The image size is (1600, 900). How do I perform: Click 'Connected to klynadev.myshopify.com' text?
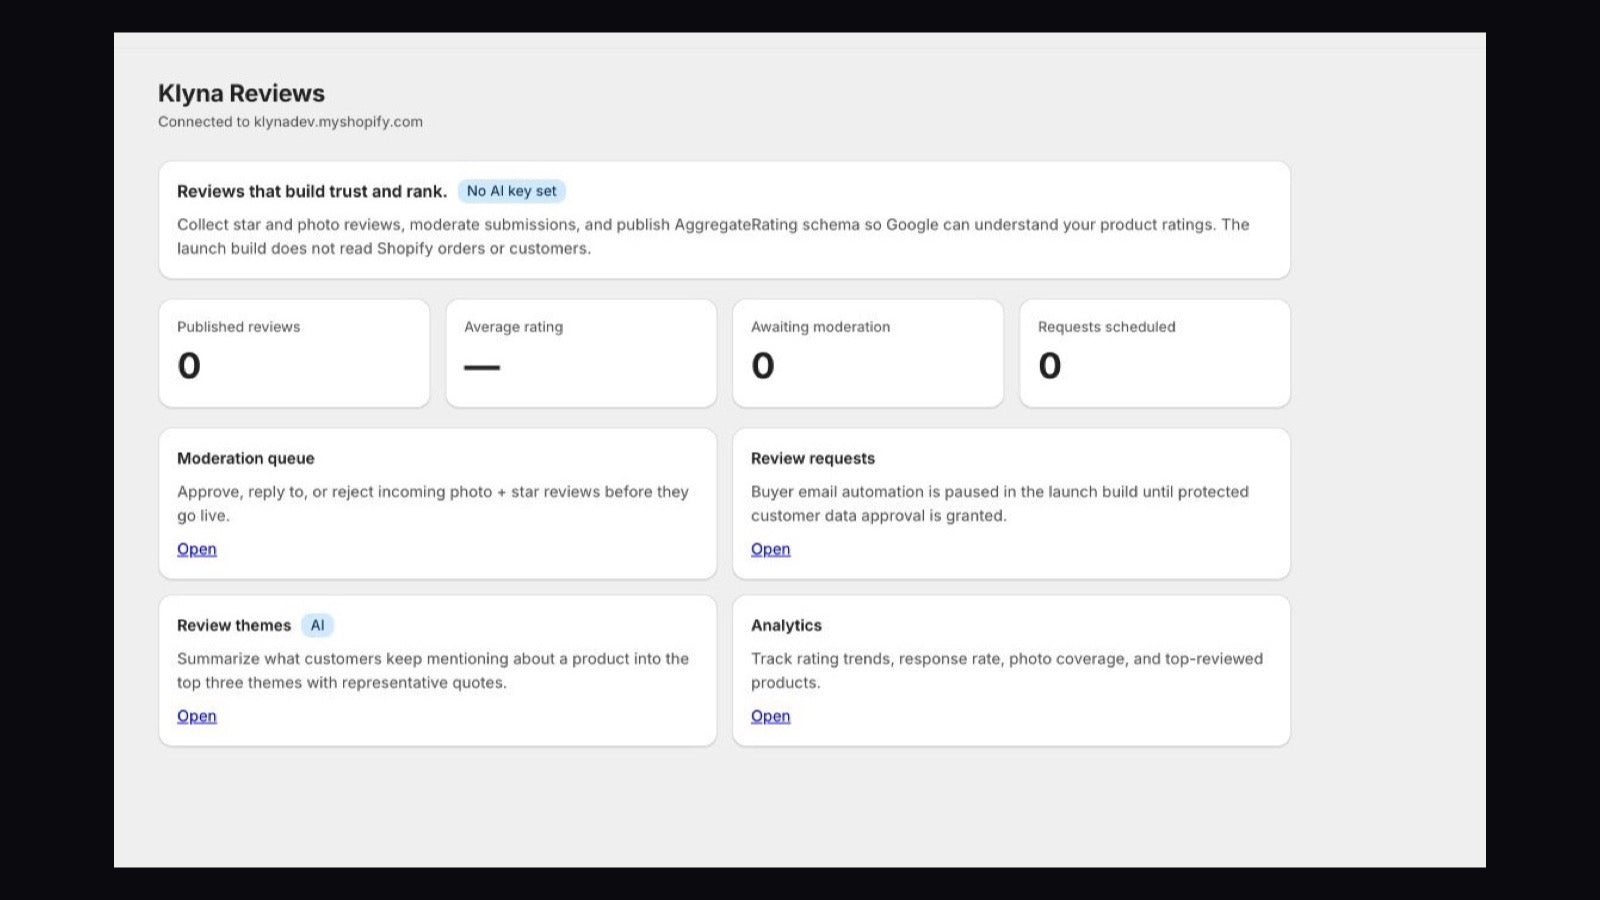click(290, 122)
